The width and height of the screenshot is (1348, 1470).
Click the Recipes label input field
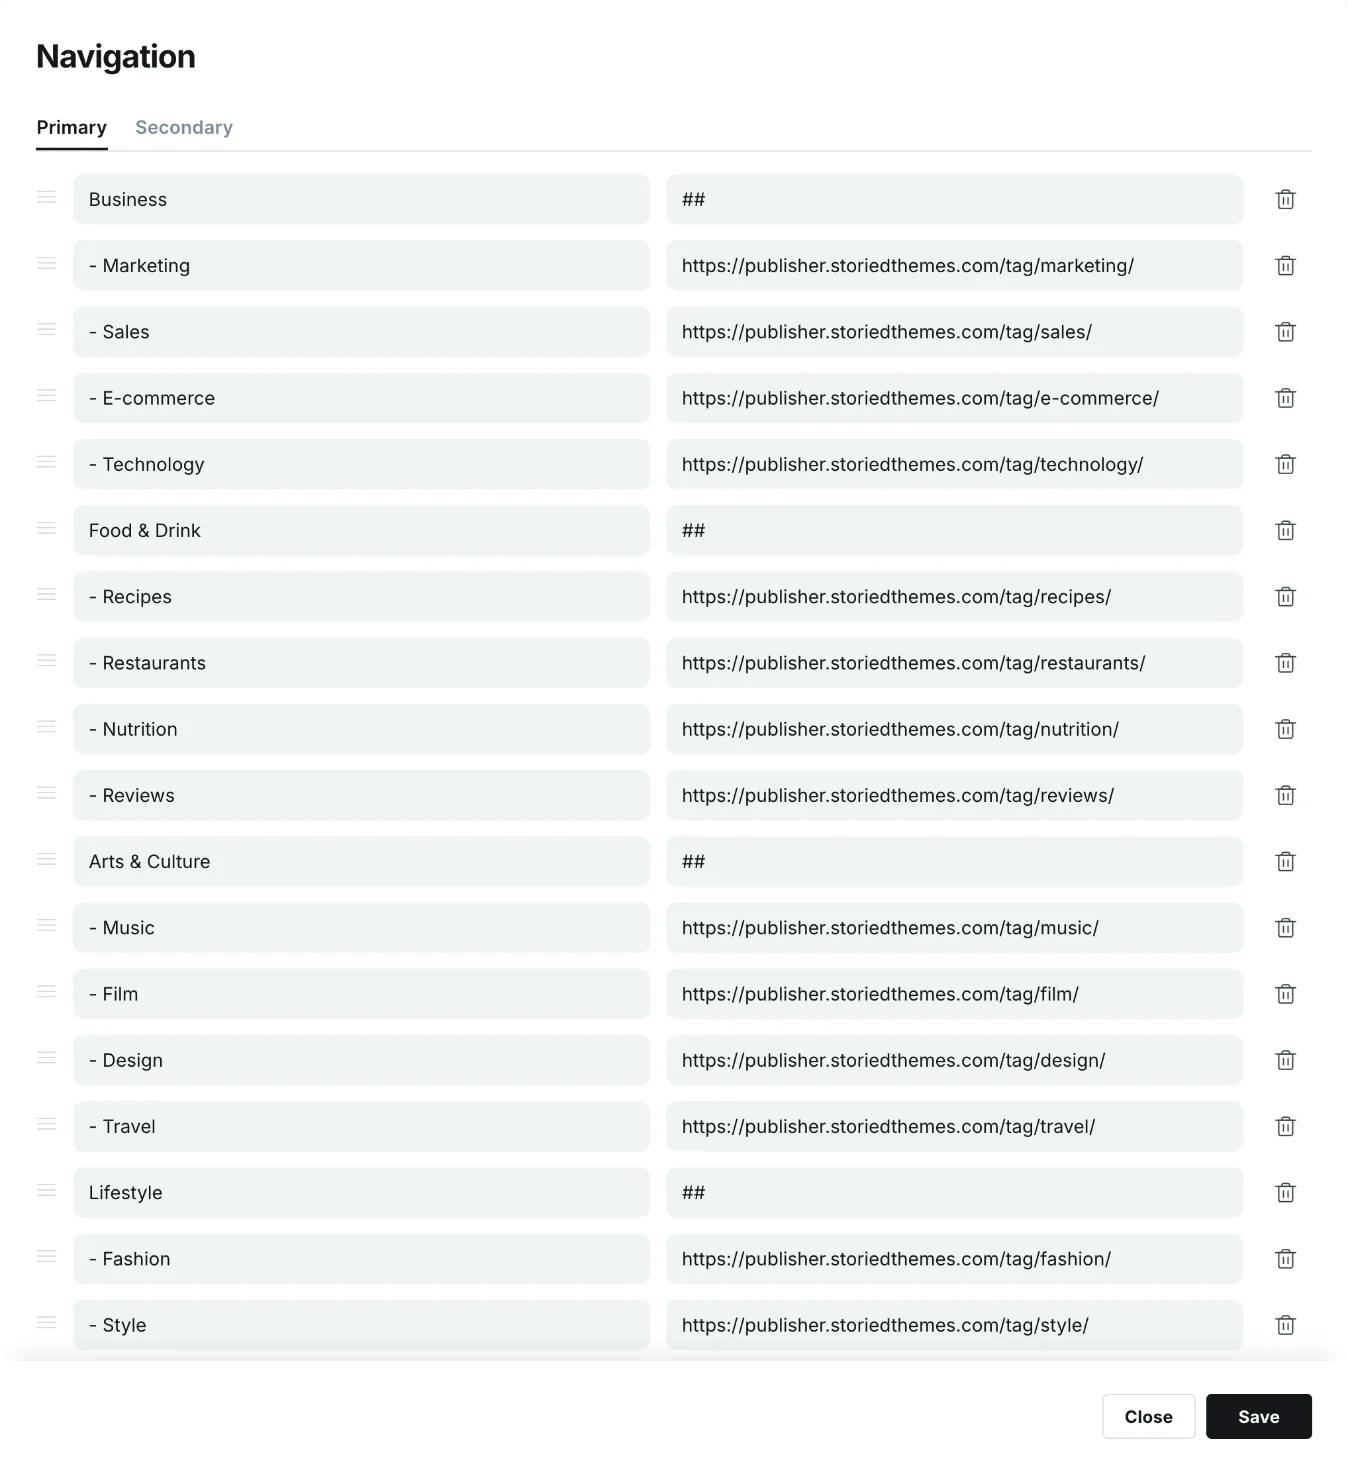(x=361, y=597)
